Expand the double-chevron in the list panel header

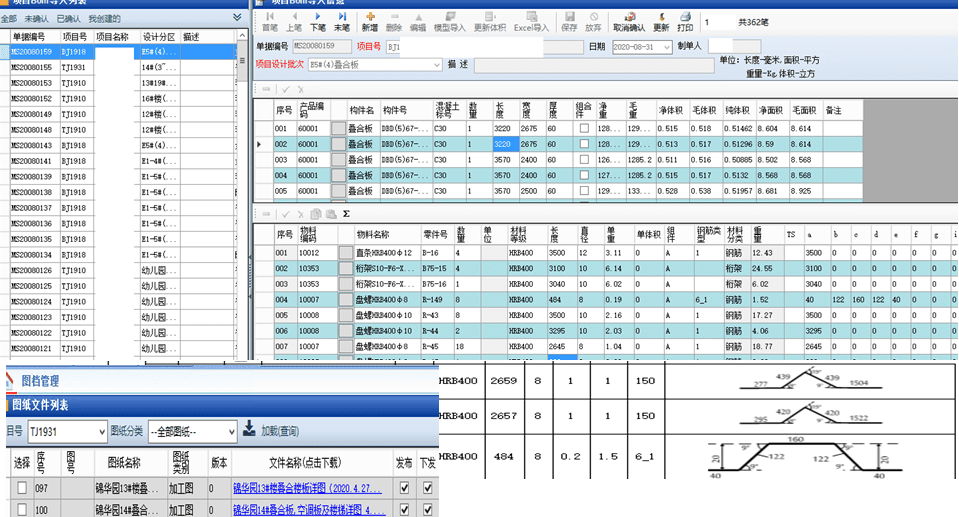pos(237,17)
